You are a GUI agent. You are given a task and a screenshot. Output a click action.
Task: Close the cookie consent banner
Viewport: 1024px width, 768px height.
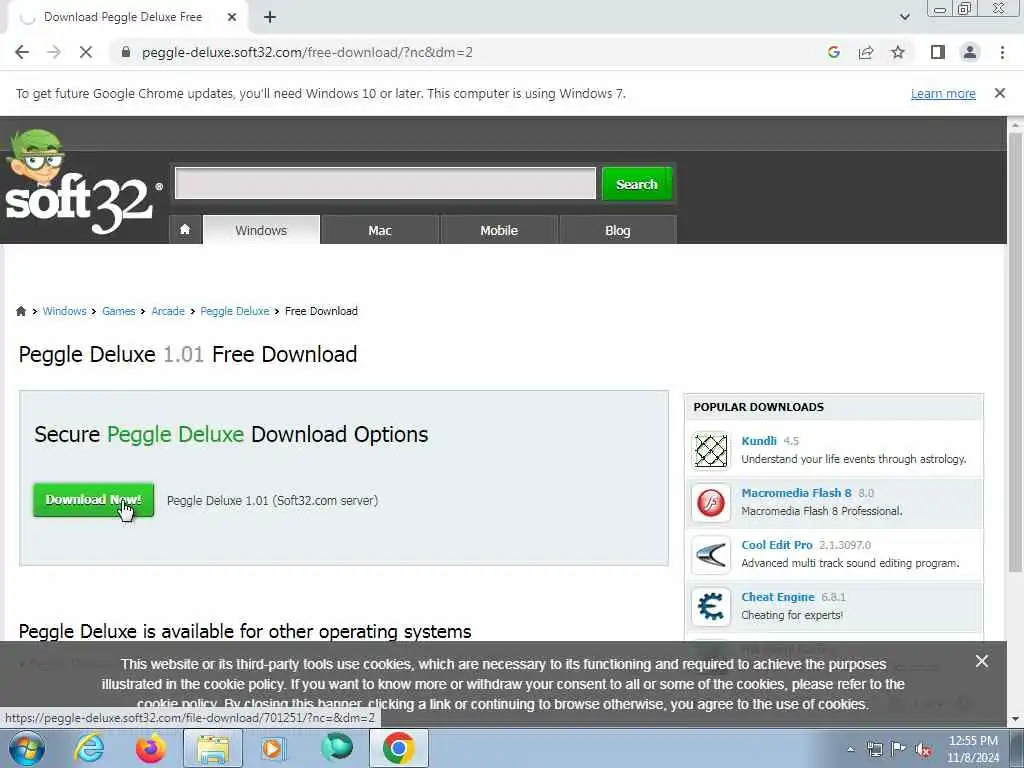982,662
